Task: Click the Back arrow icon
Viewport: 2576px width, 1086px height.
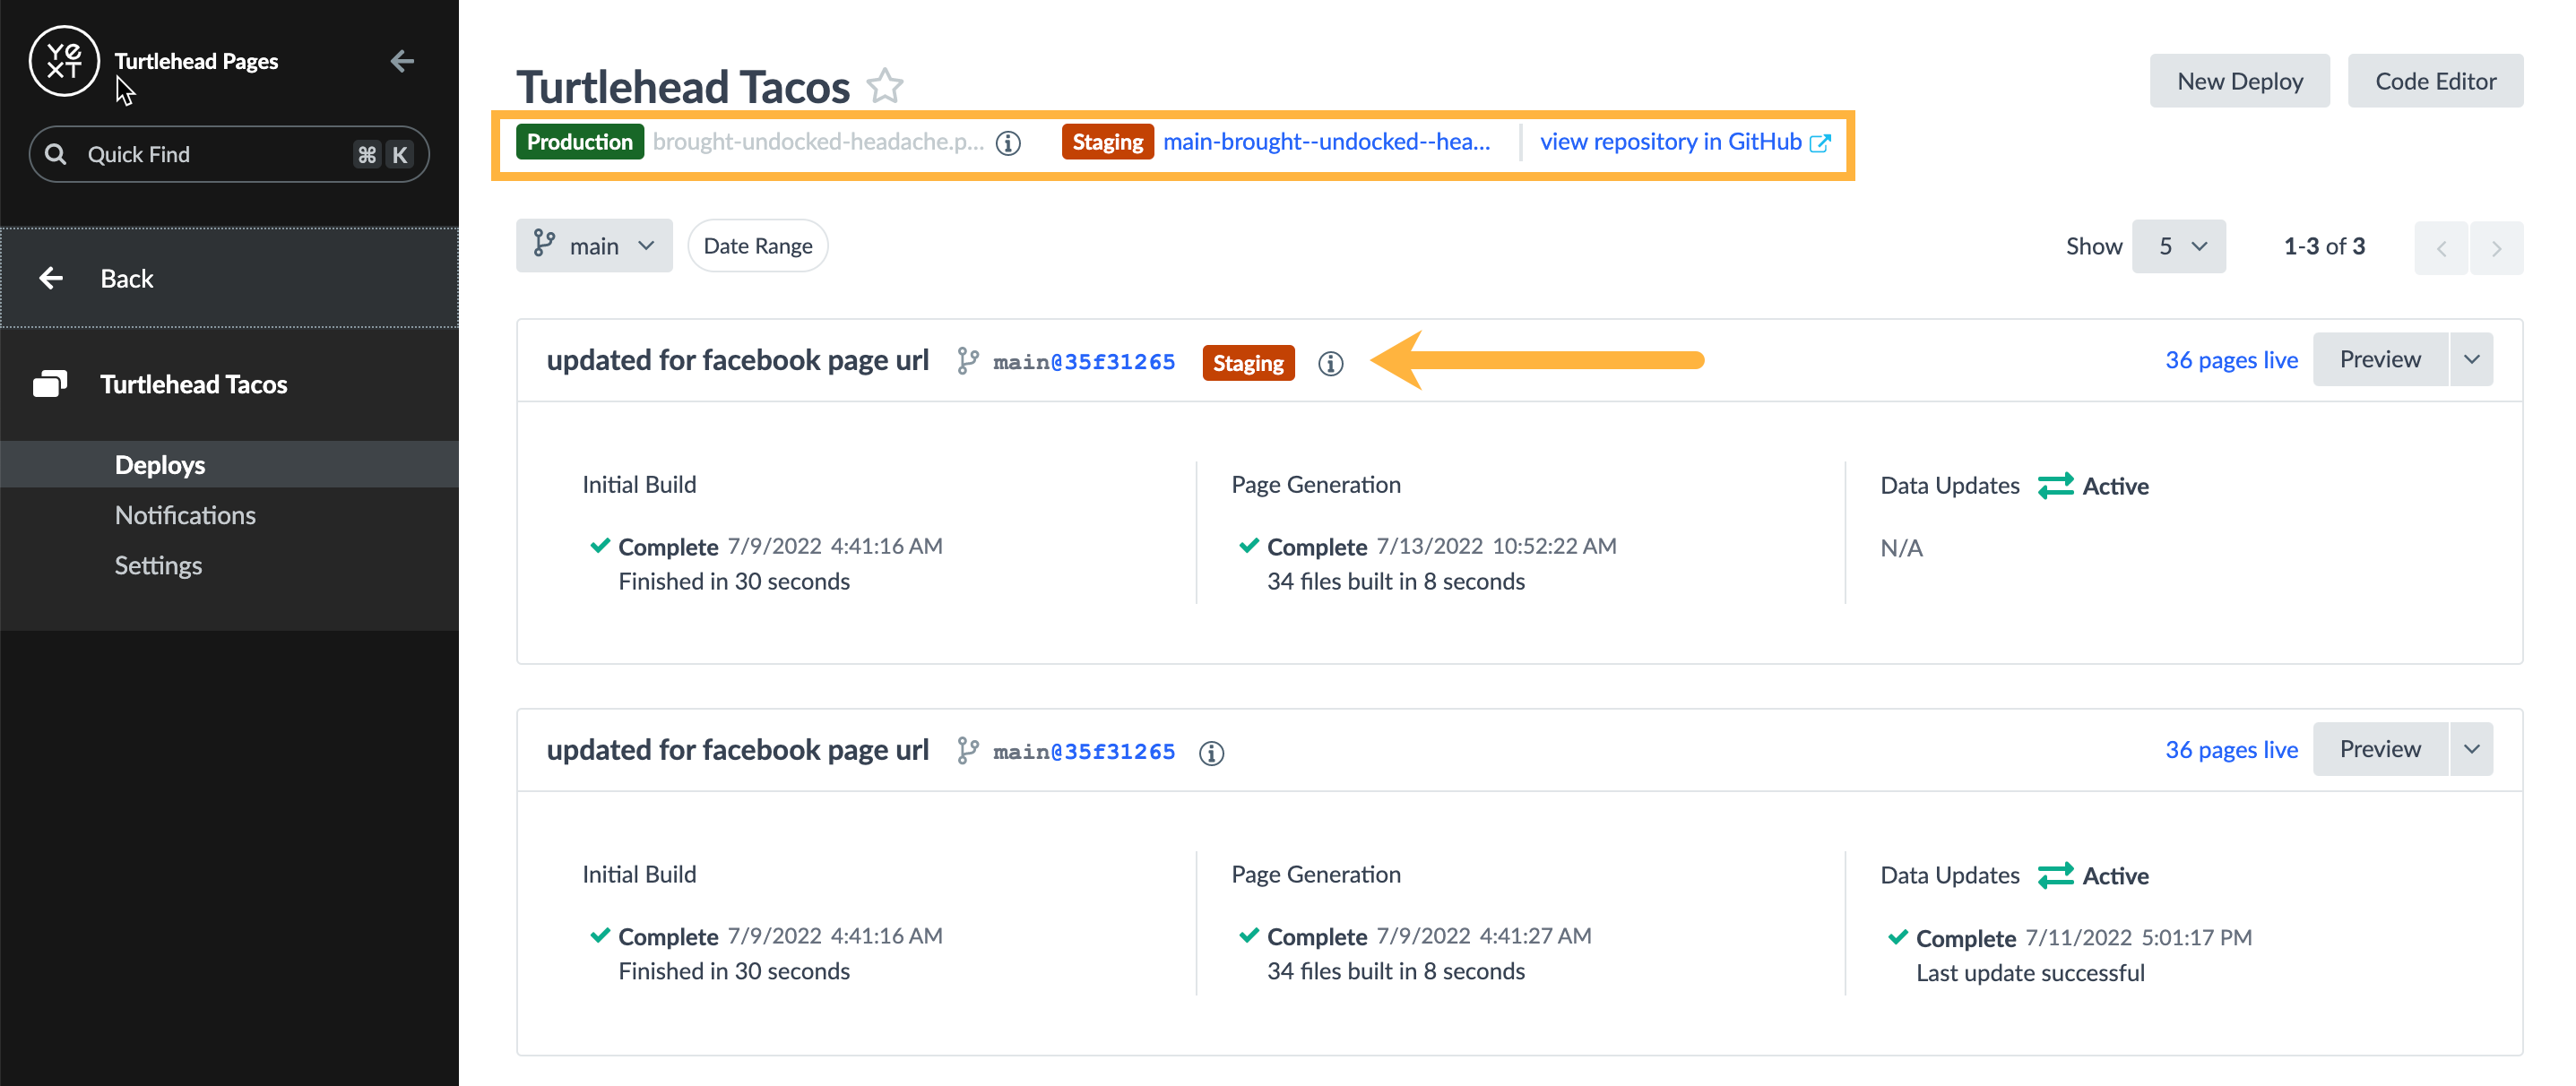Action: click(x=51, y=278)
